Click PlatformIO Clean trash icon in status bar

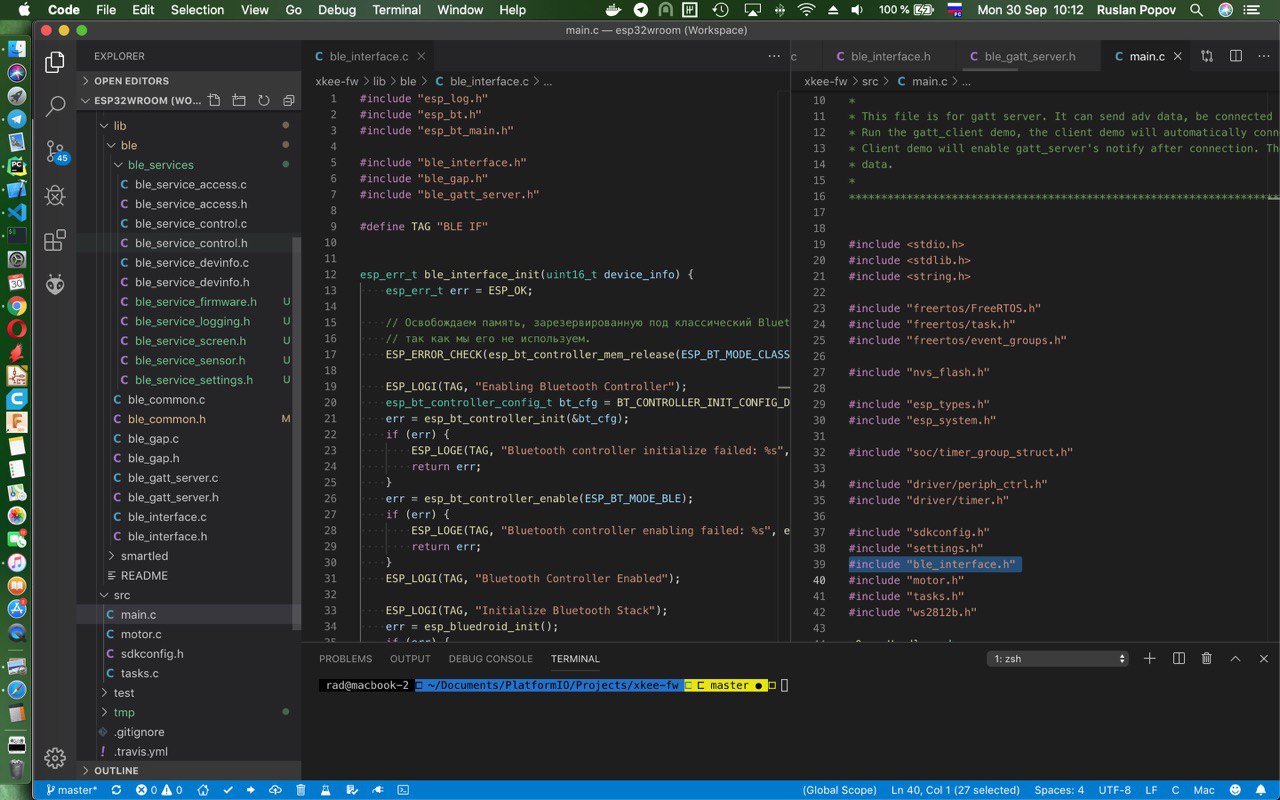tap(301, 790)
